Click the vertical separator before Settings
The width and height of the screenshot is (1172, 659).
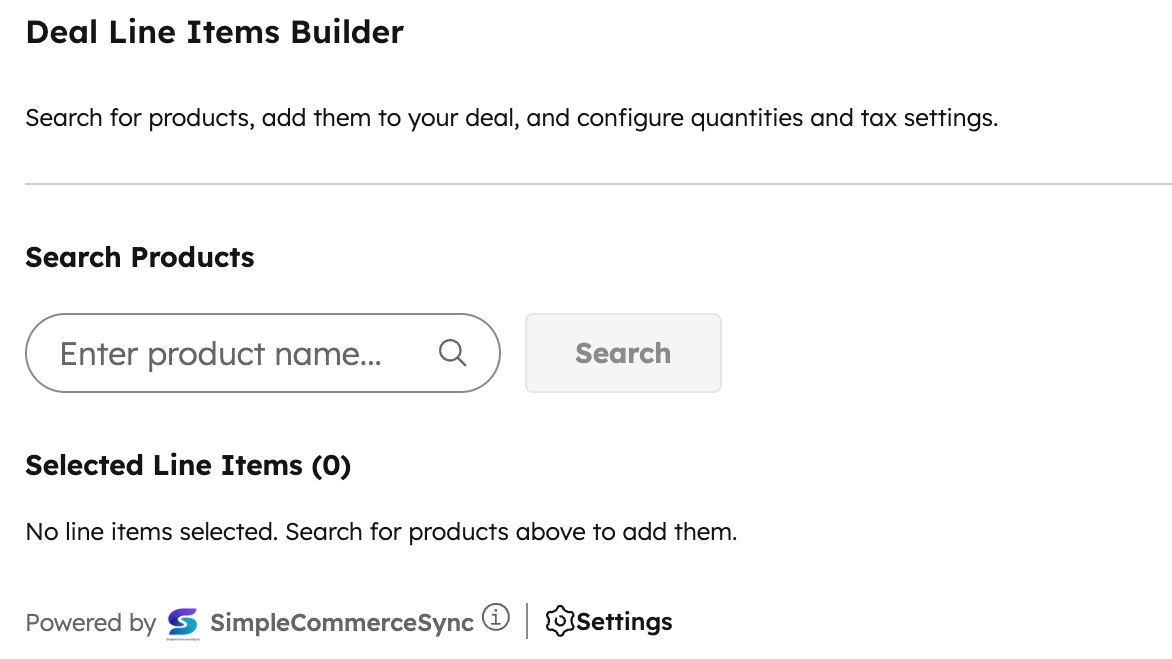click(527, 621)
